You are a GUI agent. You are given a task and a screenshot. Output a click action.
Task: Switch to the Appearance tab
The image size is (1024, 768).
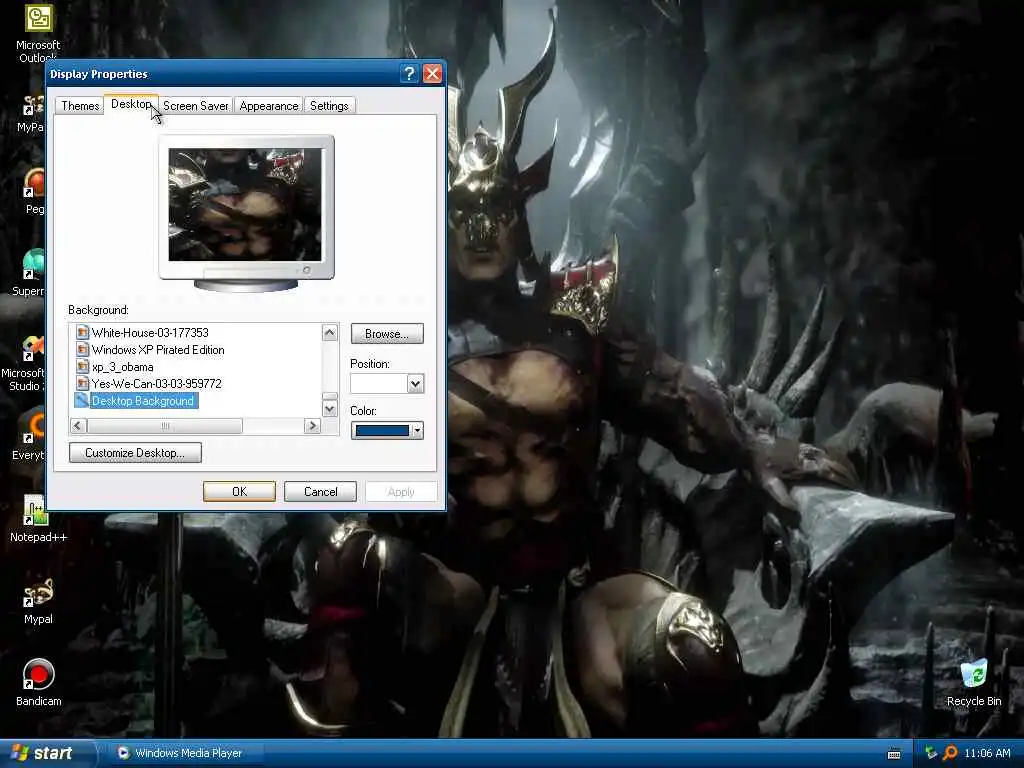268,106
